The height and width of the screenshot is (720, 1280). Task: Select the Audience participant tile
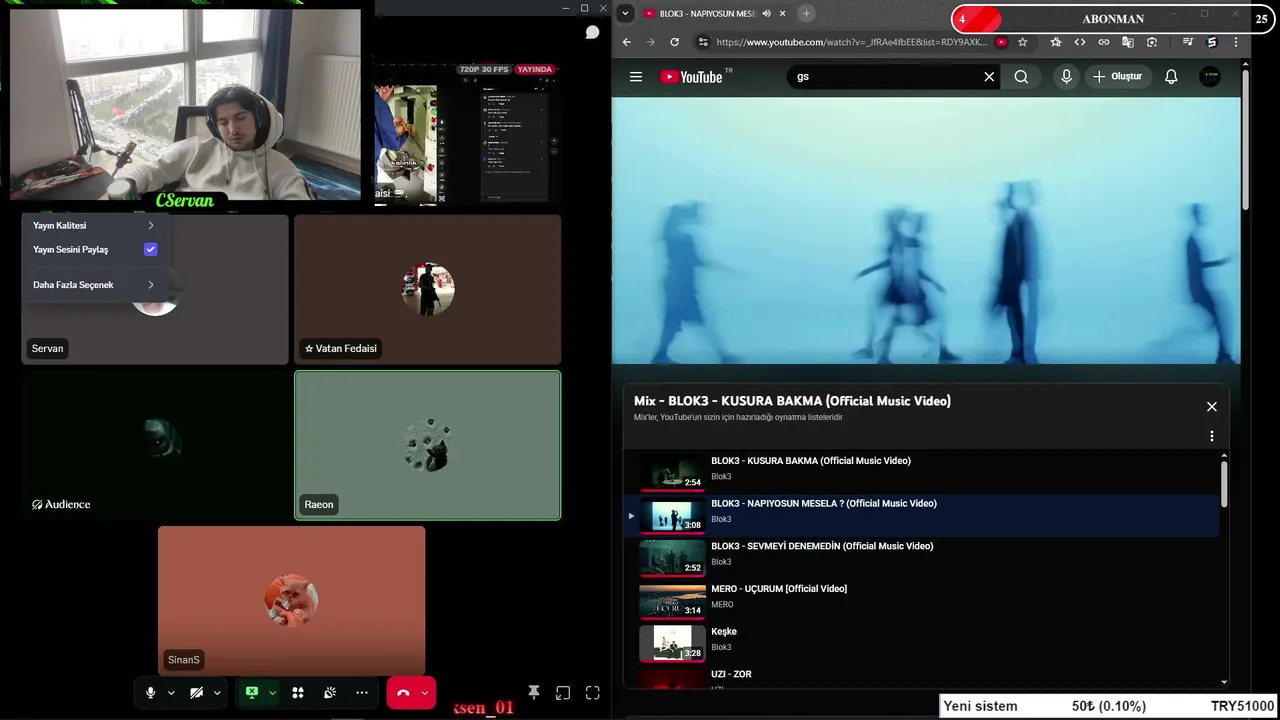pos(155,445)
